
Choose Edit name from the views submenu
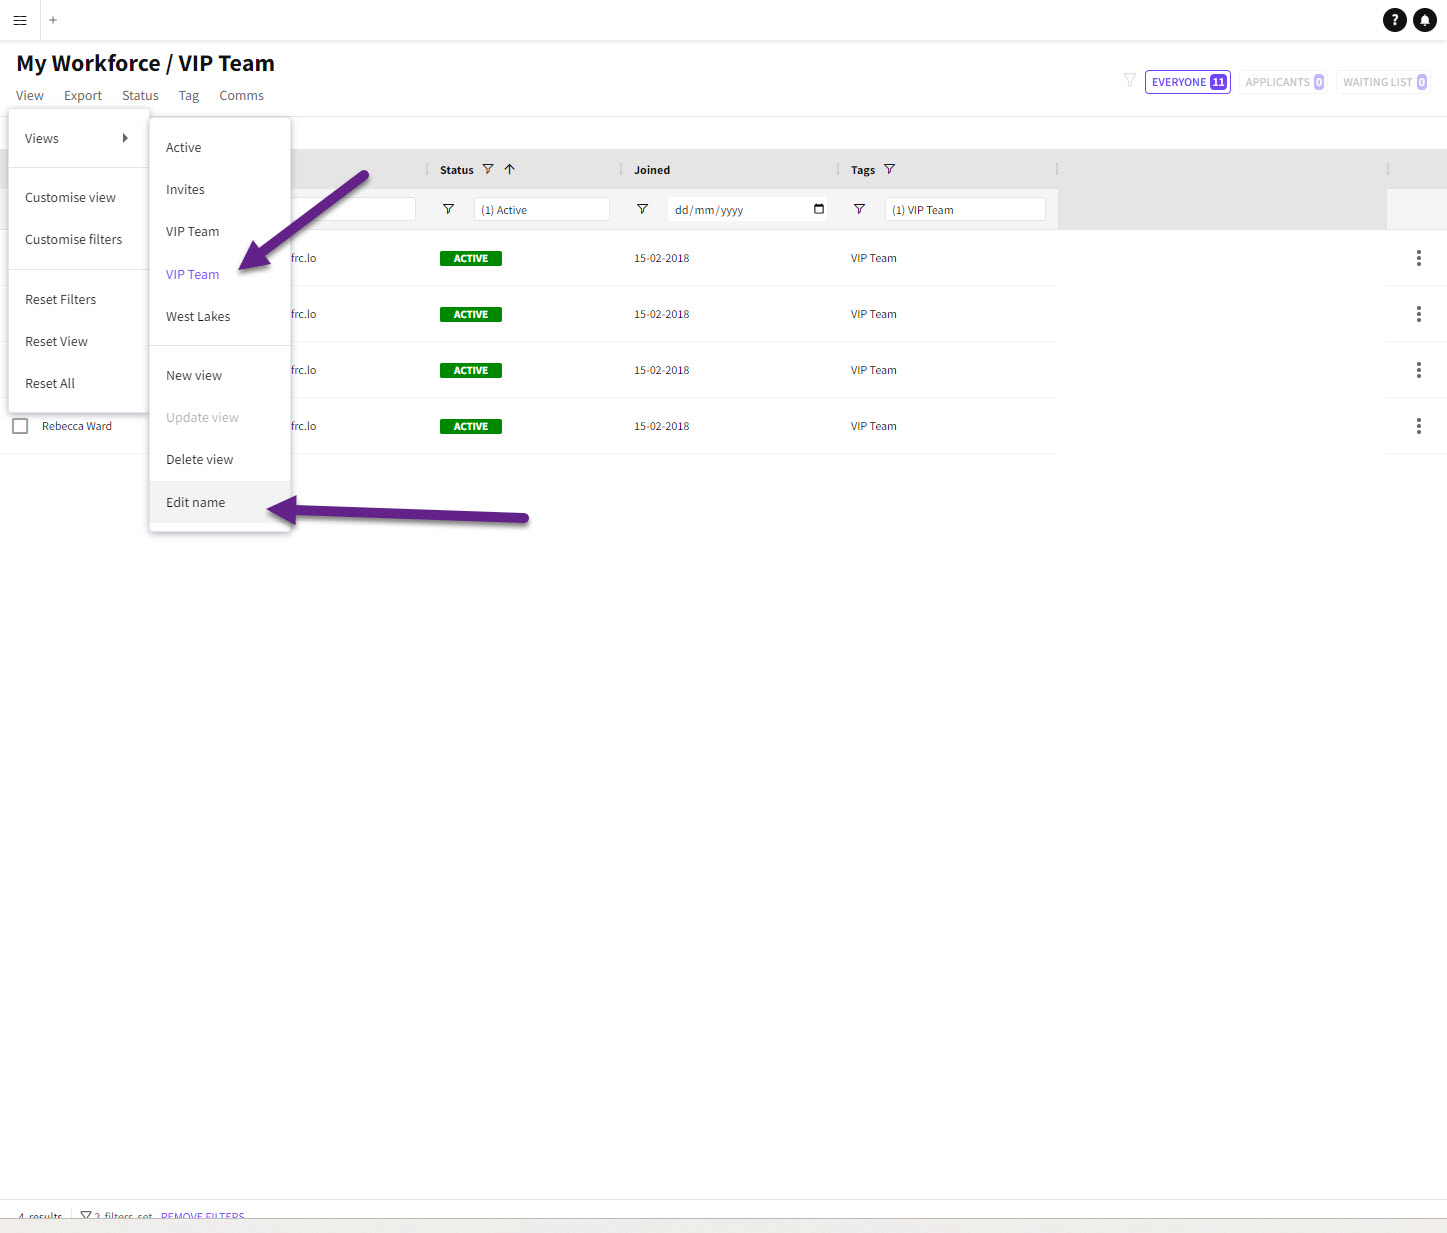pos(196,503)
